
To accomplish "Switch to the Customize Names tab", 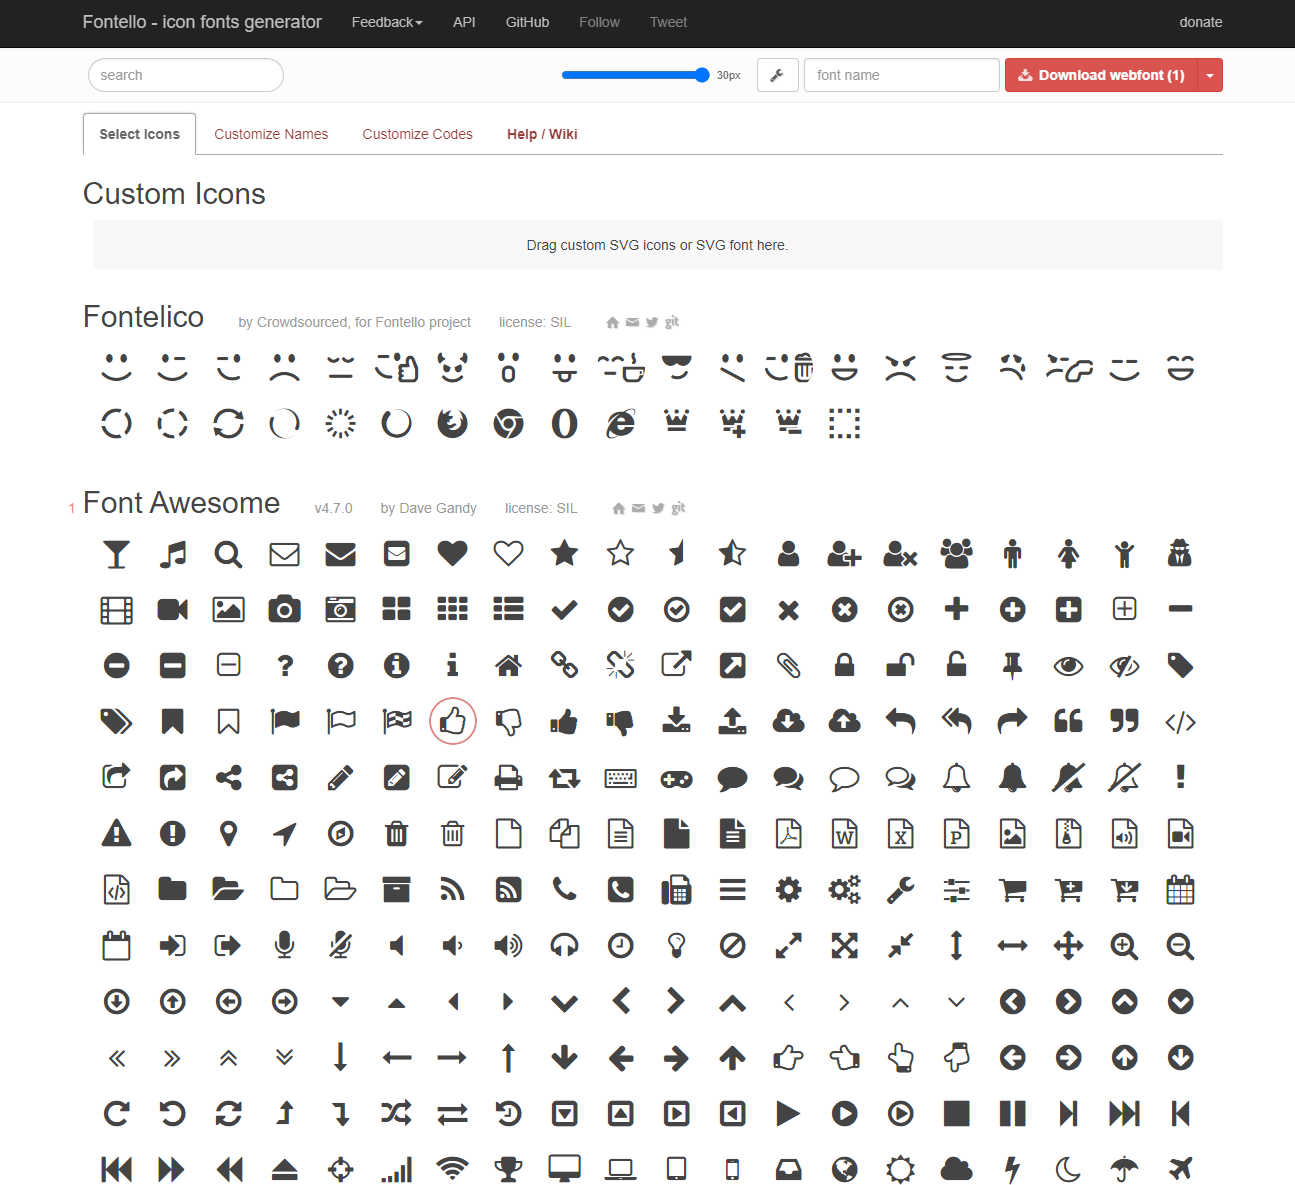I will pos(271,134).
